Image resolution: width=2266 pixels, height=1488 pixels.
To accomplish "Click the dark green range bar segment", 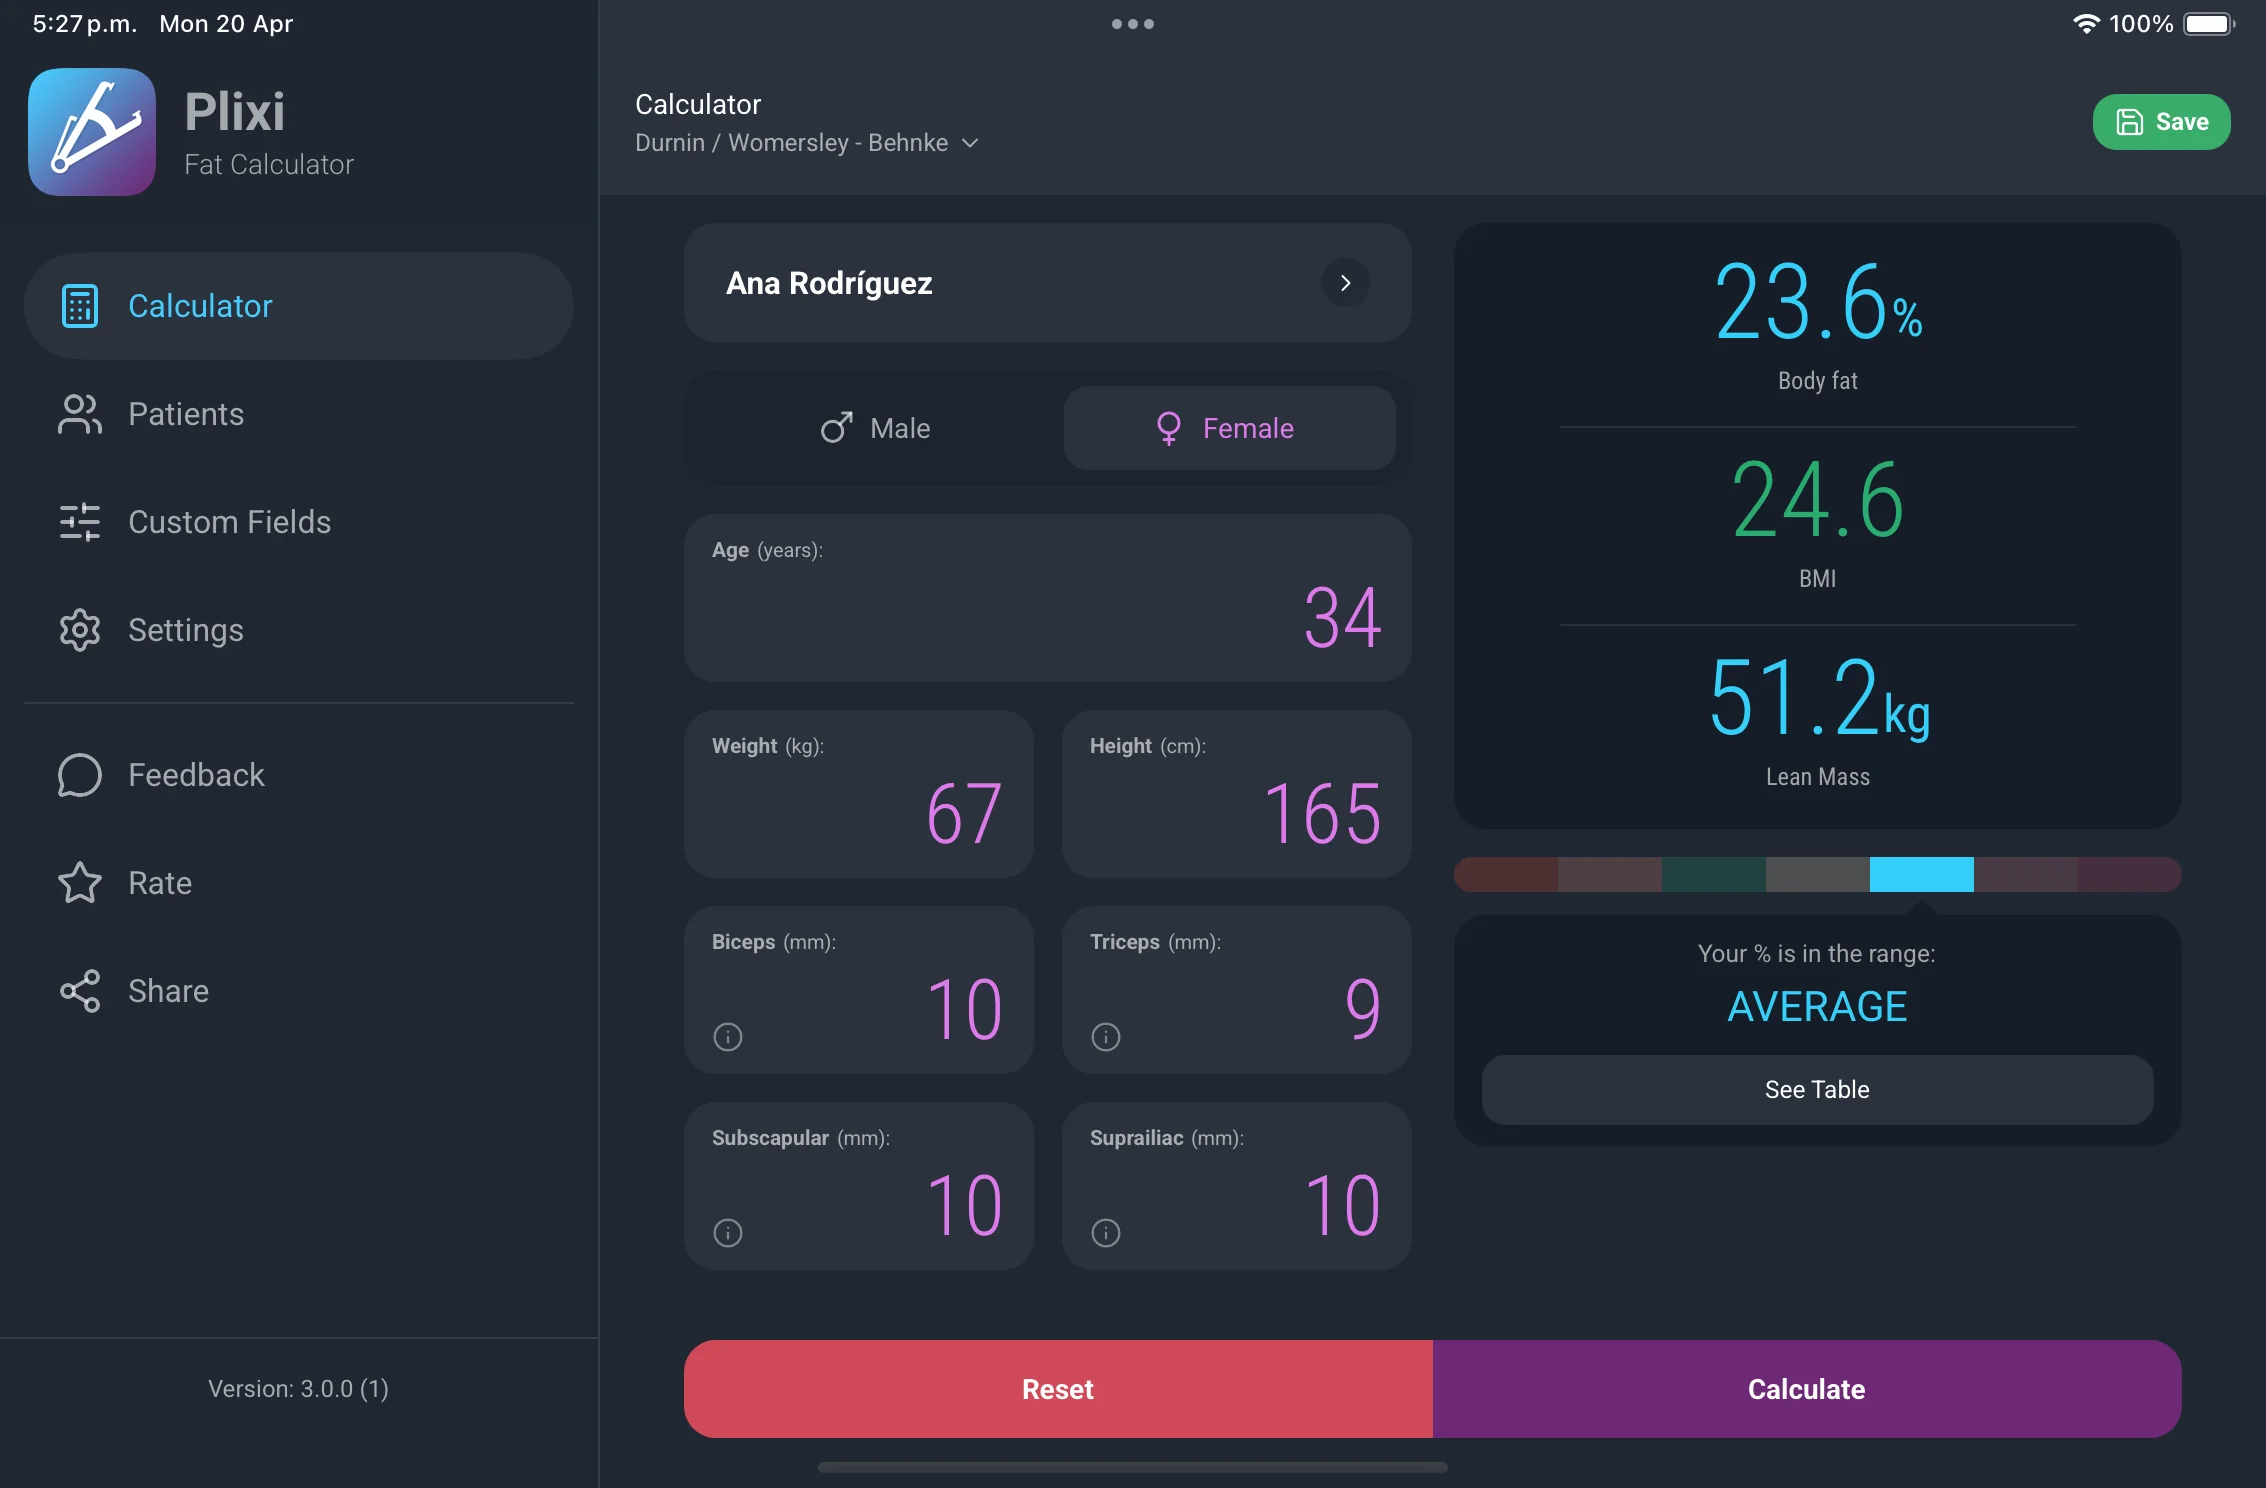I will click(1713, 874).
